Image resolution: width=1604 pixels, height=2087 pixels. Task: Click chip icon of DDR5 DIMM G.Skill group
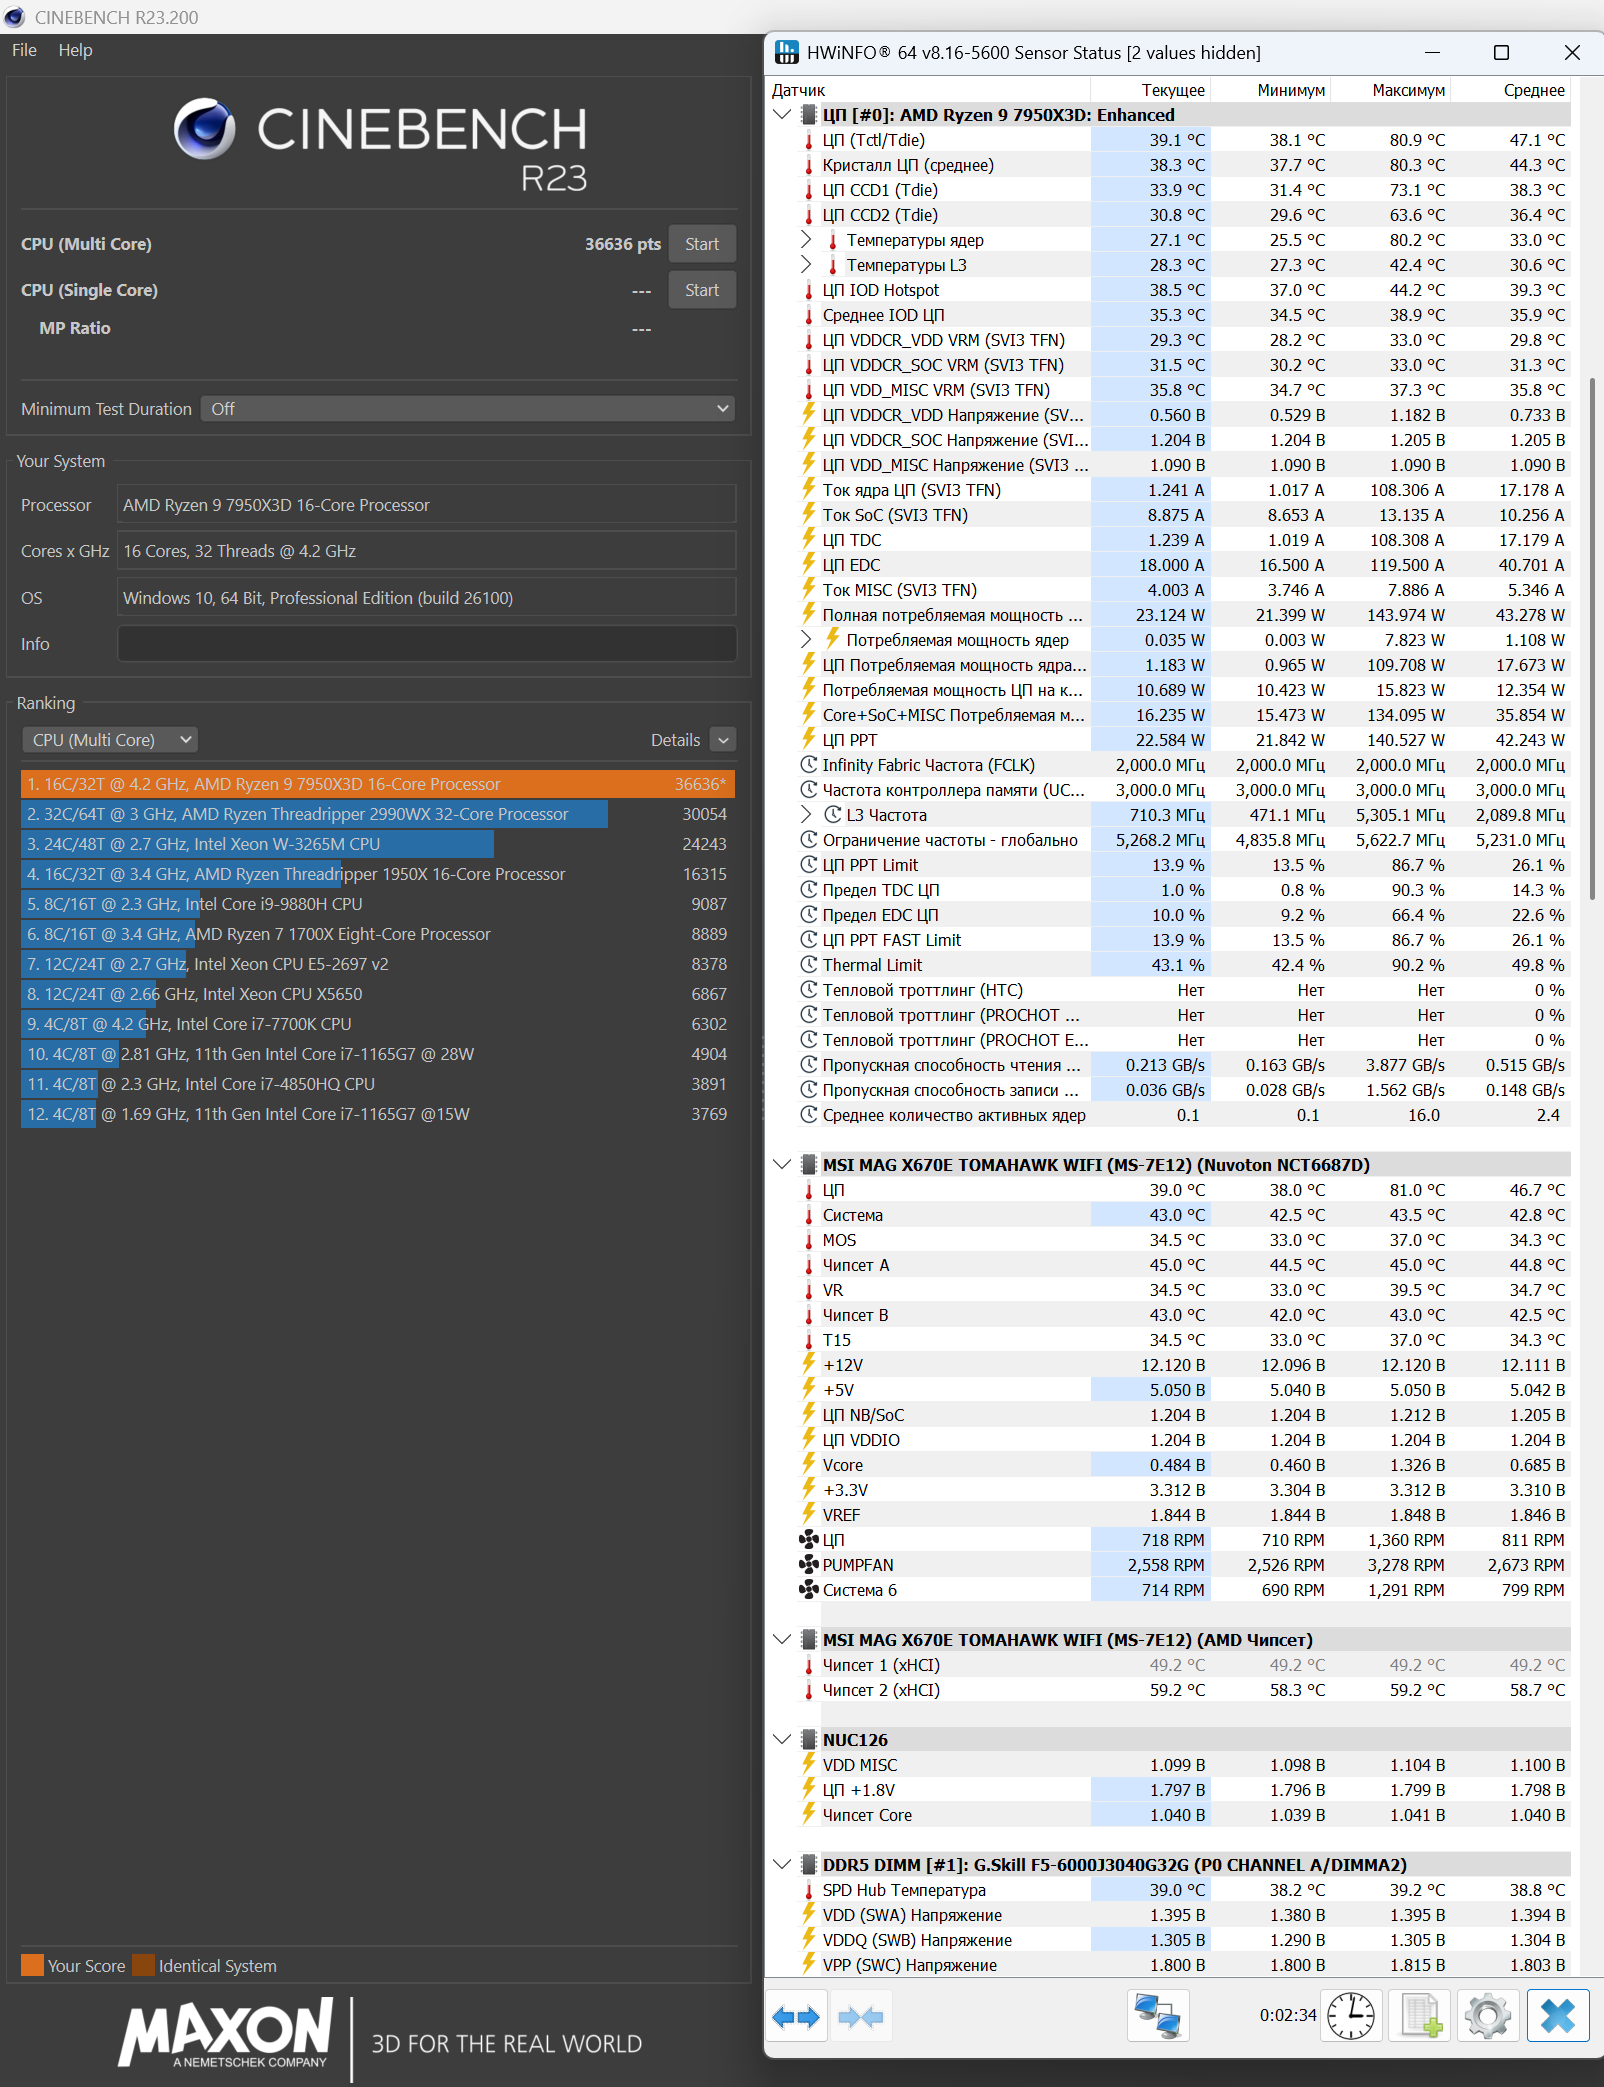pyautogui.click(x=809, y=1865)
